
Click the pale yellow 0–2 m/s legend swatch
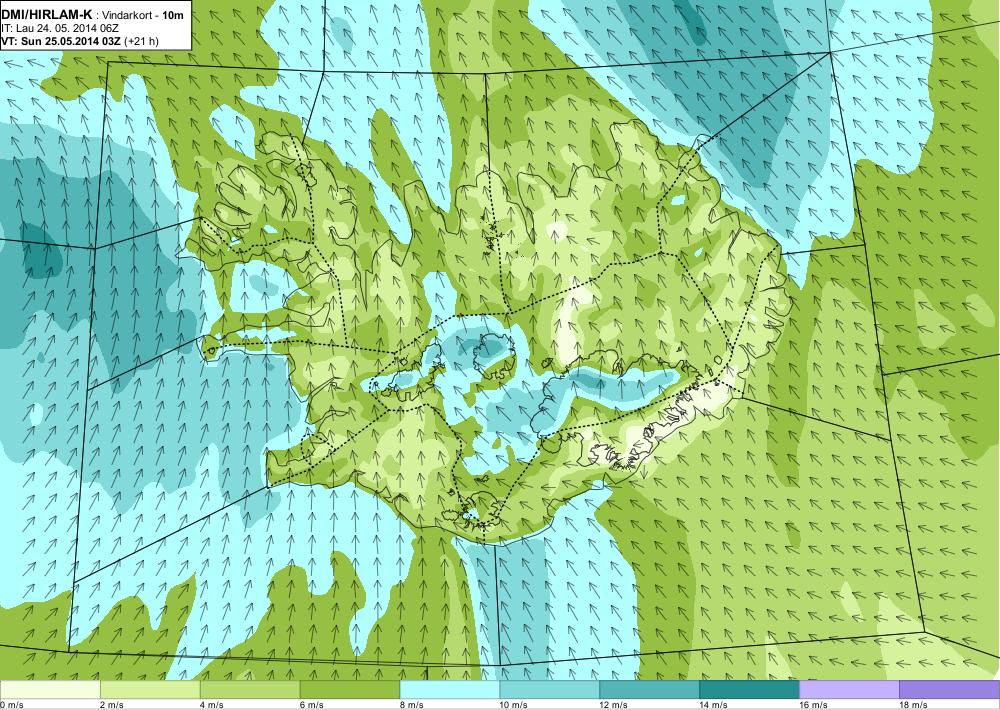[50, 690]
